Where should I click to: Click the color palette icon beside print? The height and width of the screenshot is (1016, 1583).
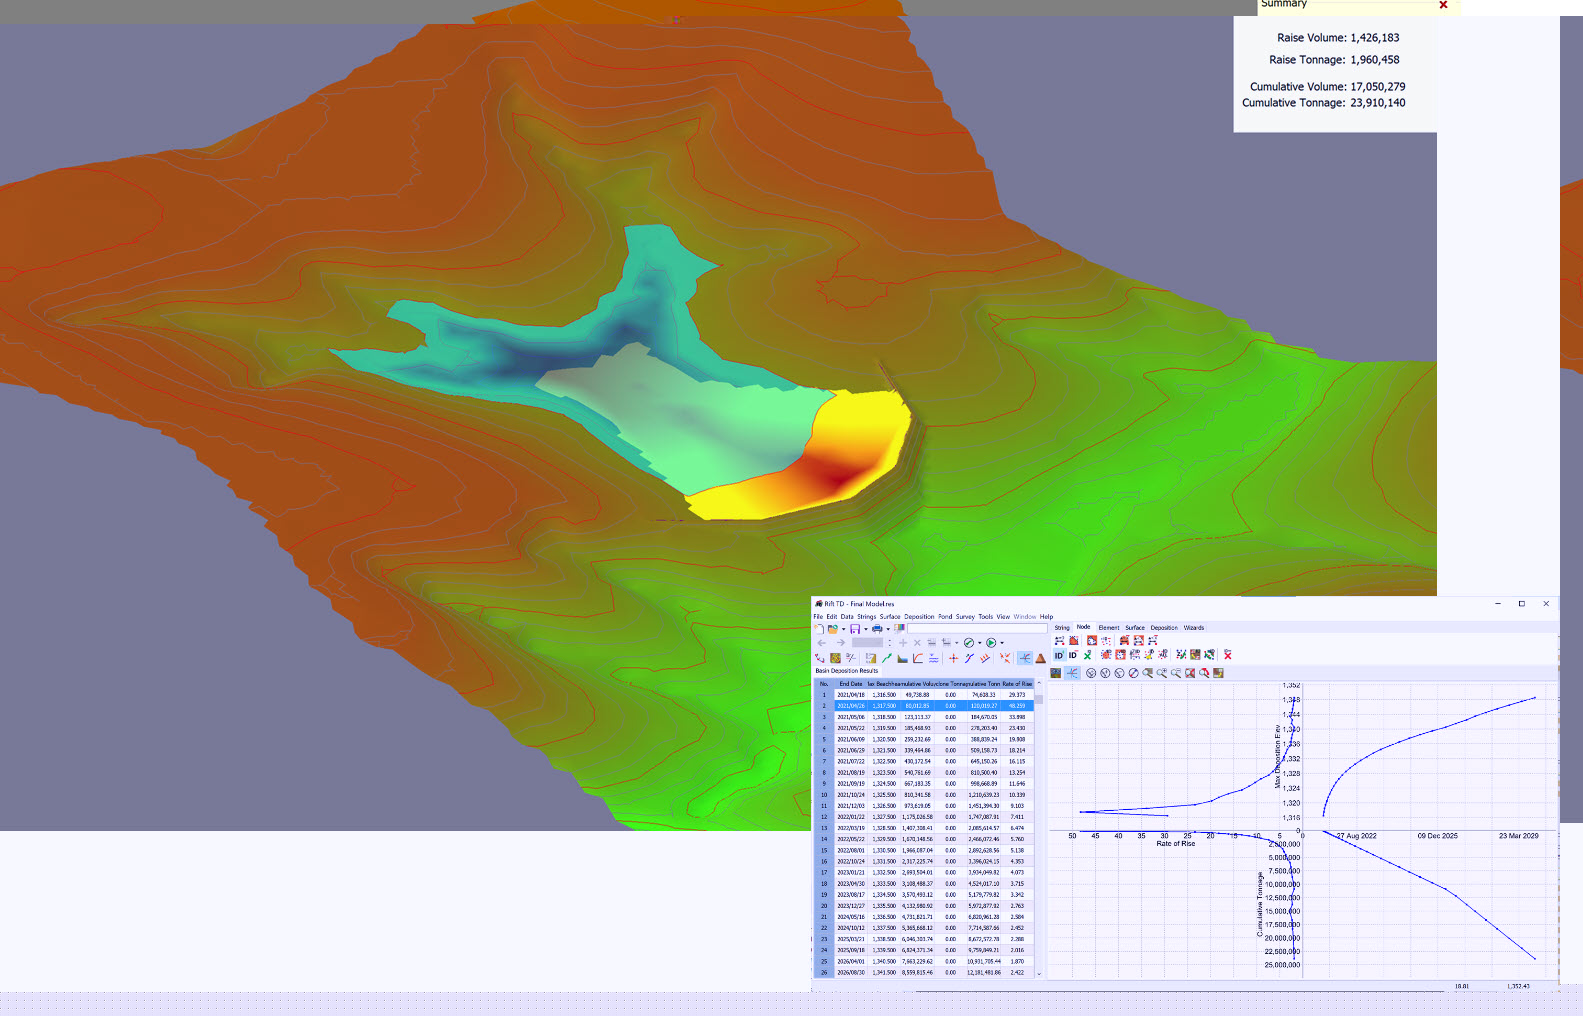pos(900,629)
